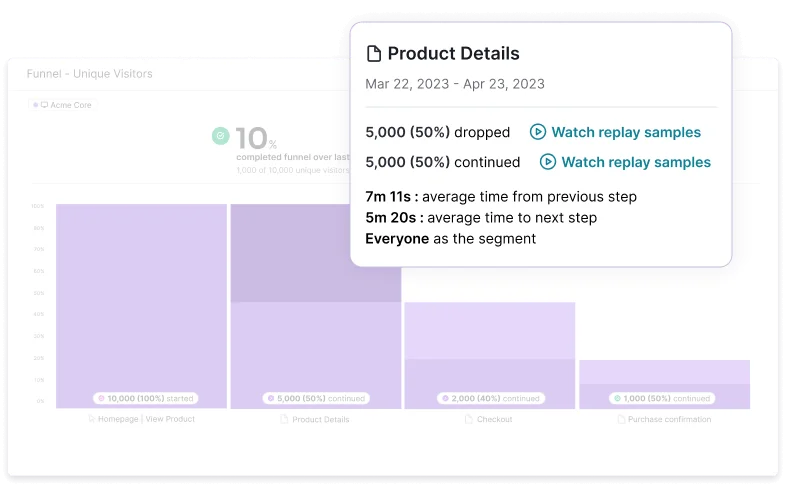
Task: Click the play icon in the dropped row
Action: [x=538, y=132]
